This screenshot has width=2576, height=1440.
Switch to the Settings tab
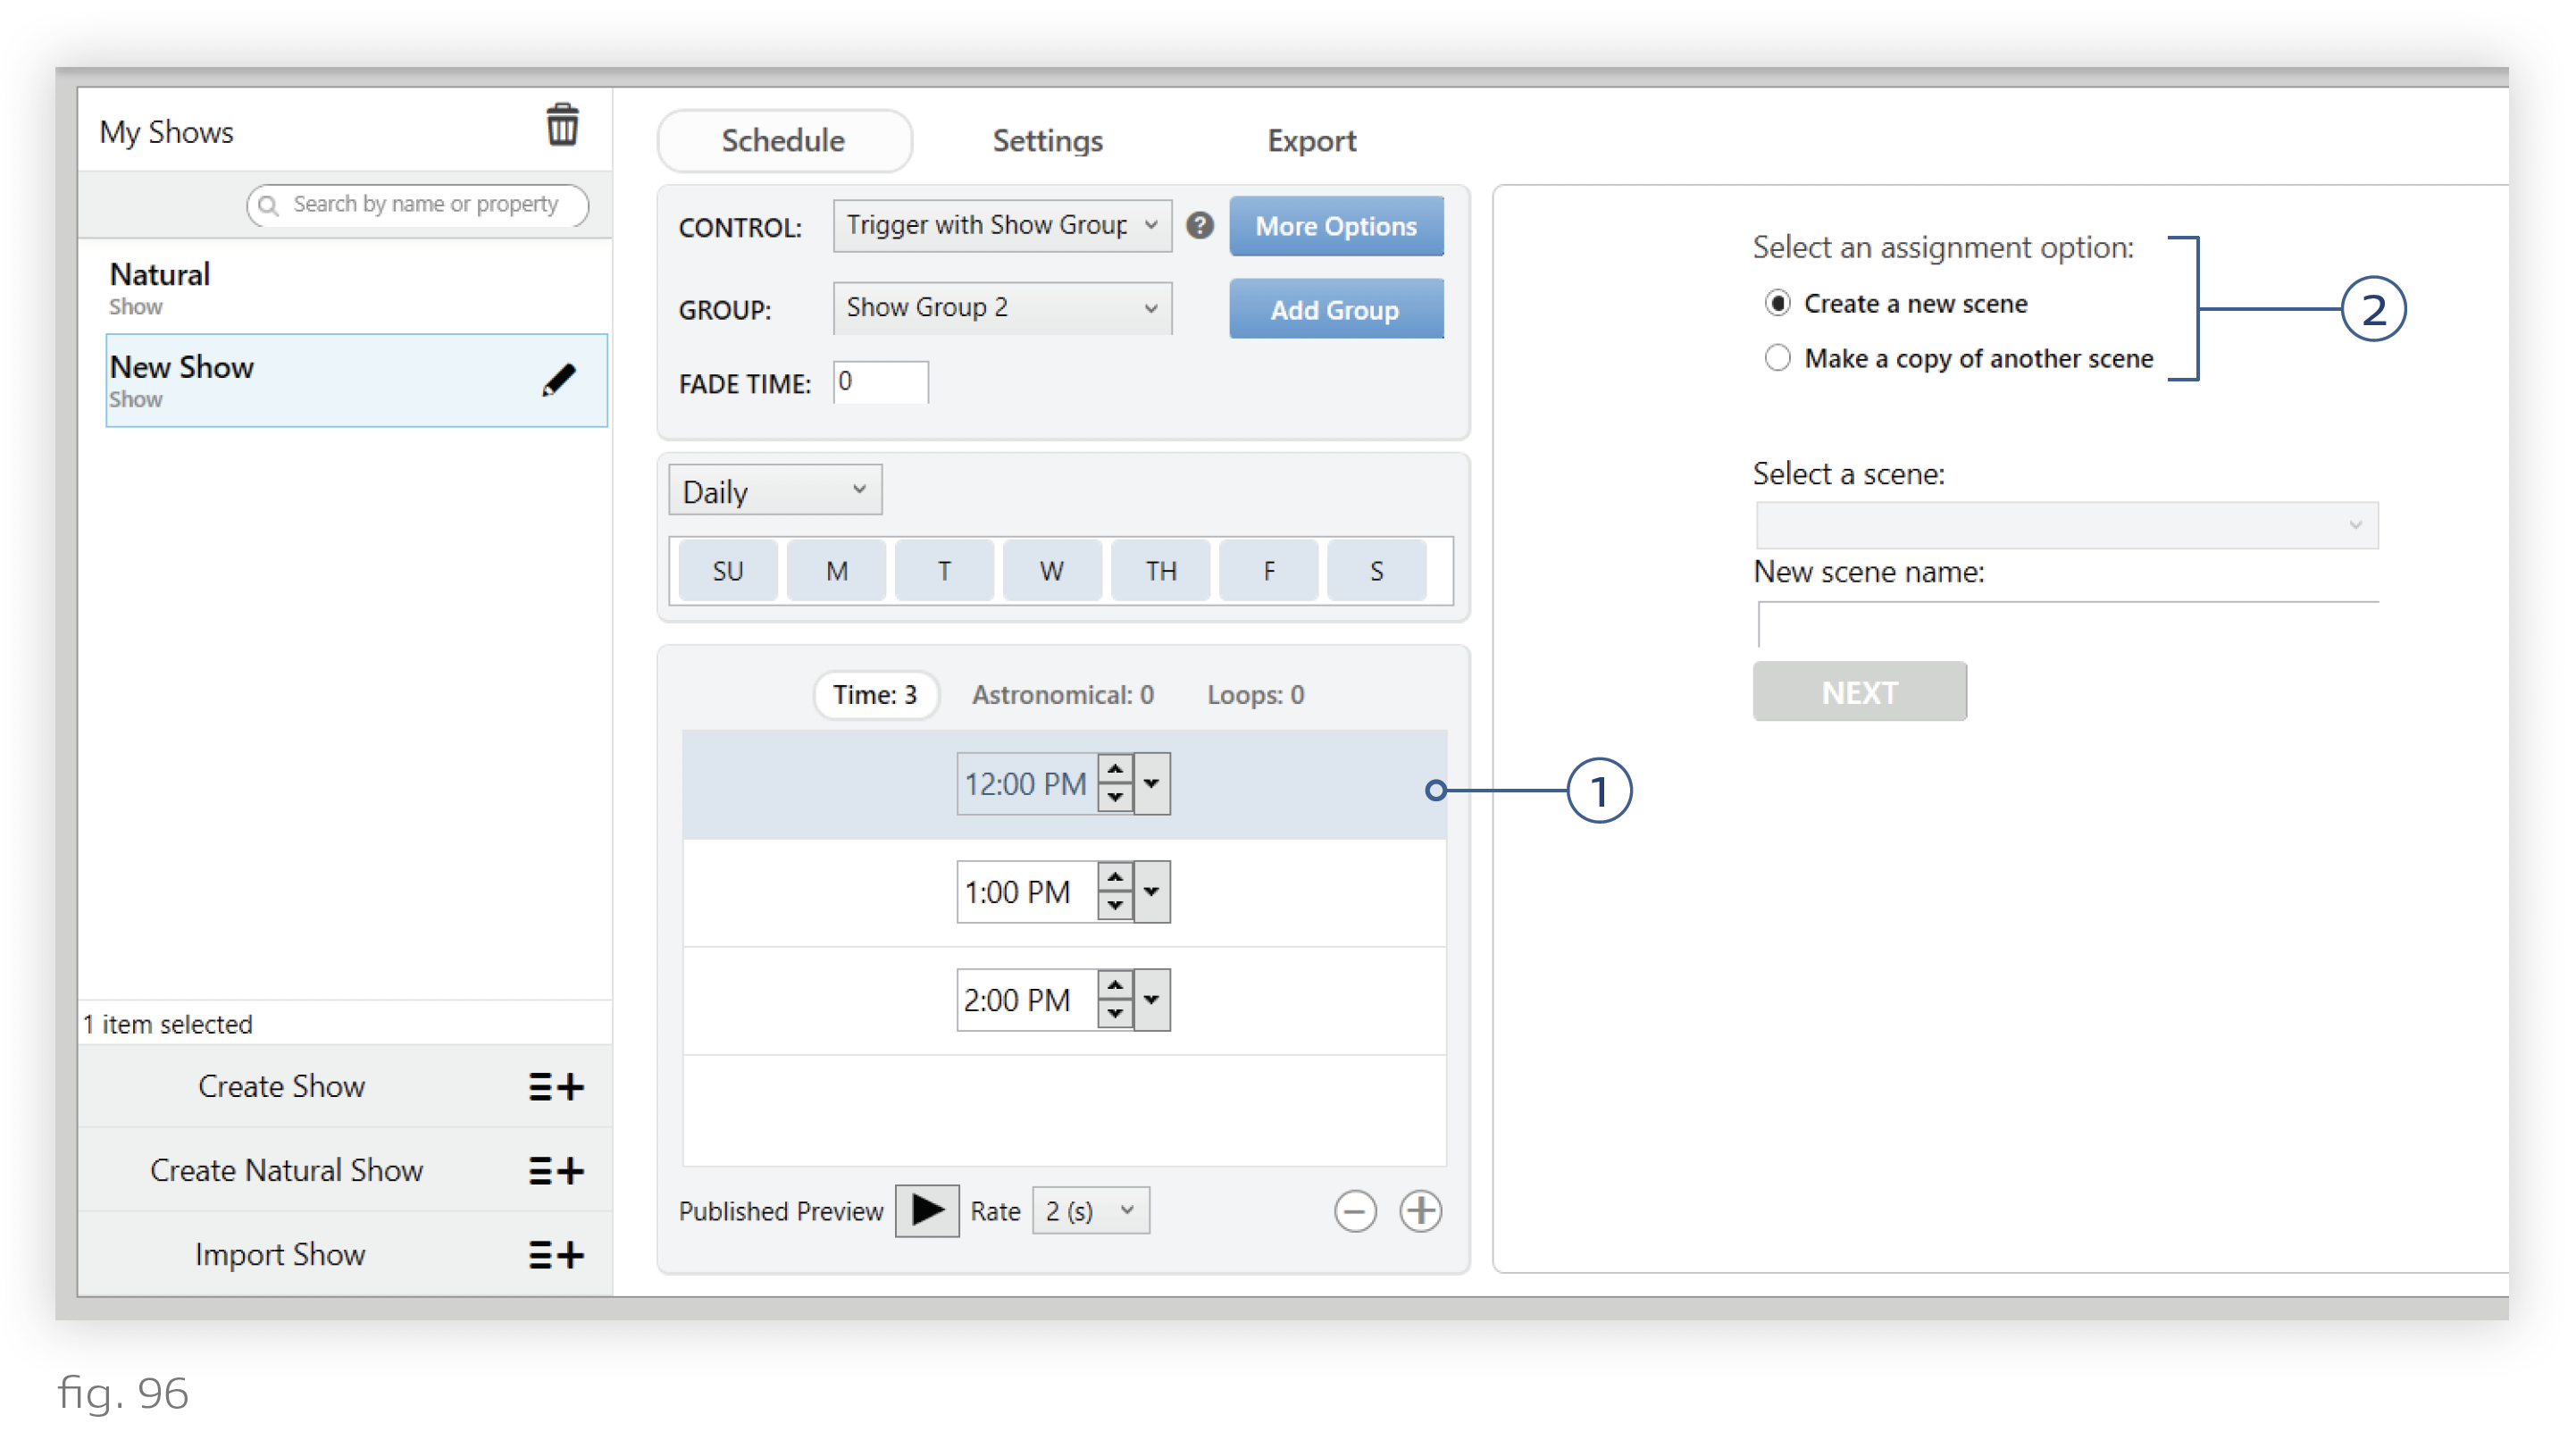tap(1047, 141)
